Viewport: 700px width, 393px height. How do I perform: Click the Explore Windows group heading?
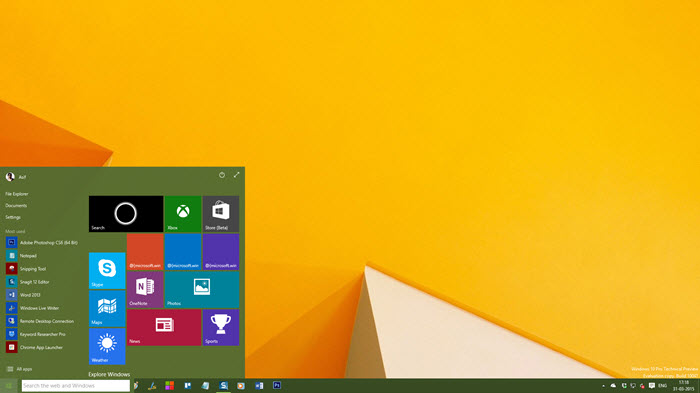coord(109,374)
